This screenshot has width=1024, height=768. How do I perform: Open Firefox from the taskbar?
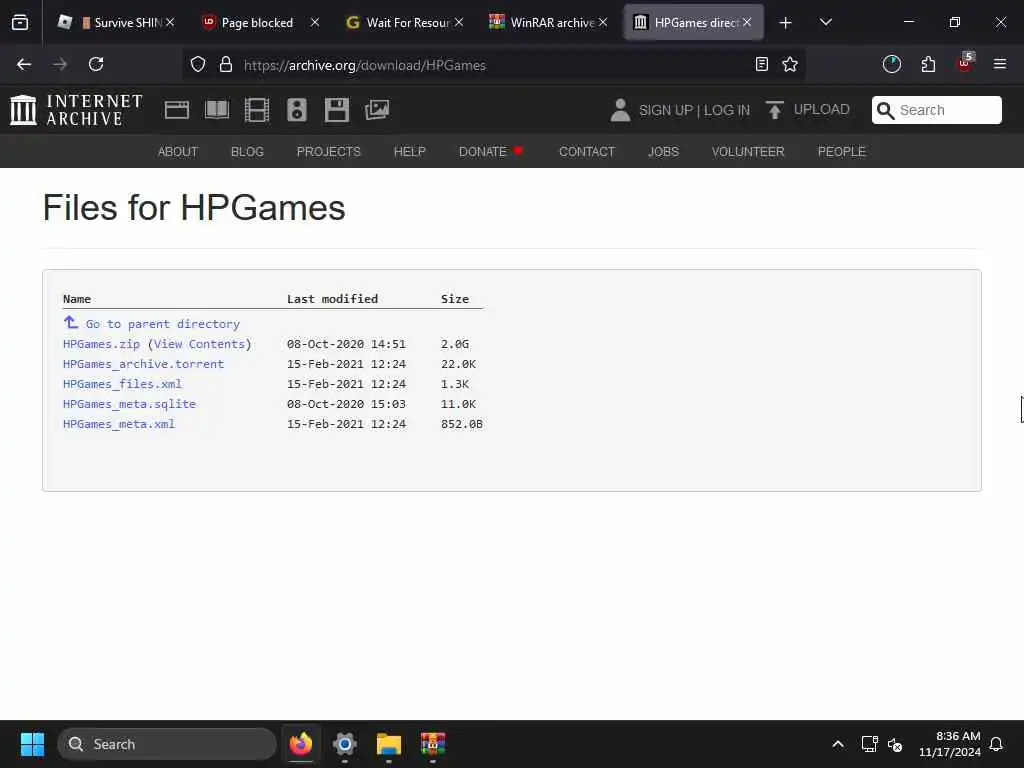[301, 744]
